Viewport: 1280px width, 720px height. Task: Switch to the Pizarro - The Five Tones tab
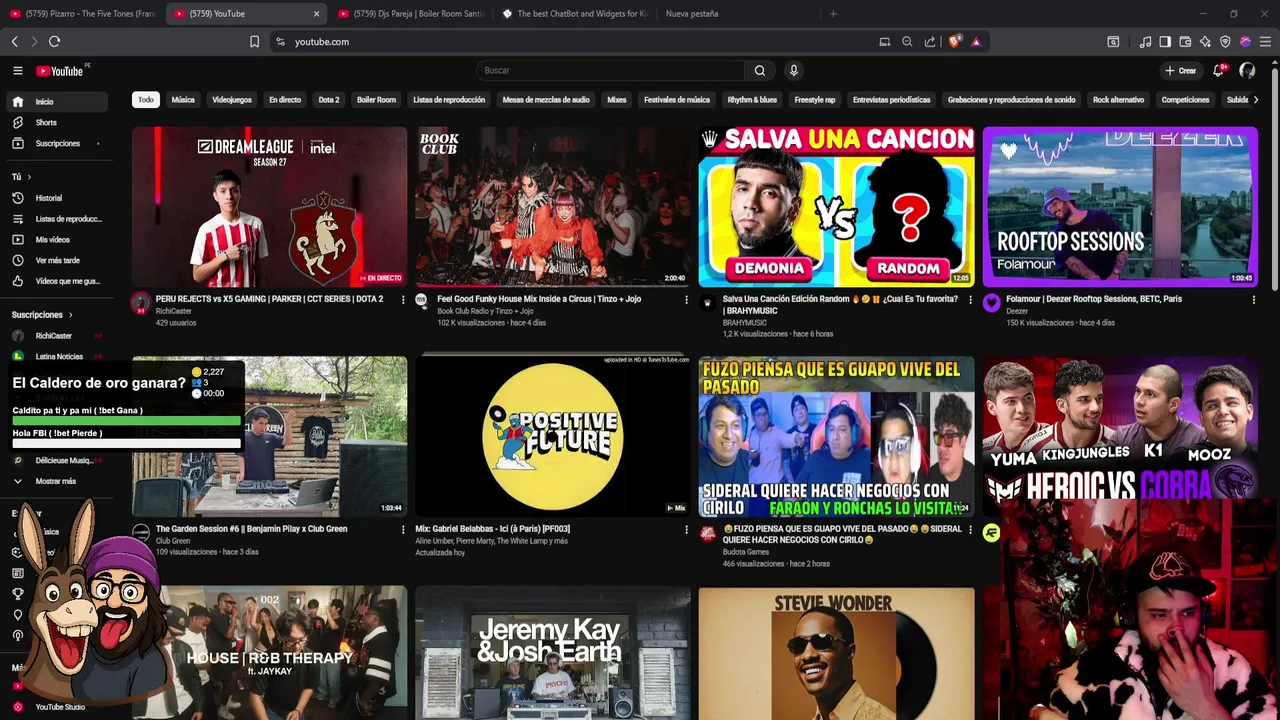click(x=82, y=14)
